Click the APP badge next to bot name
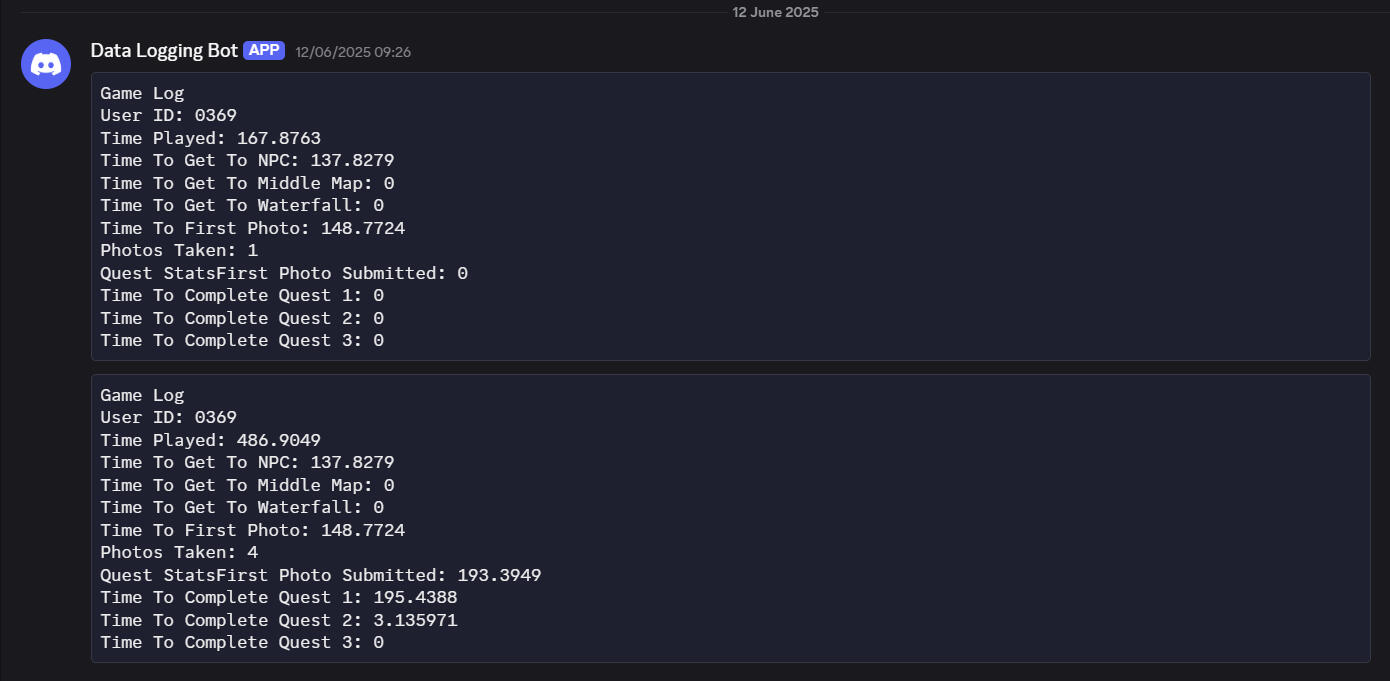 coord(264,50)
